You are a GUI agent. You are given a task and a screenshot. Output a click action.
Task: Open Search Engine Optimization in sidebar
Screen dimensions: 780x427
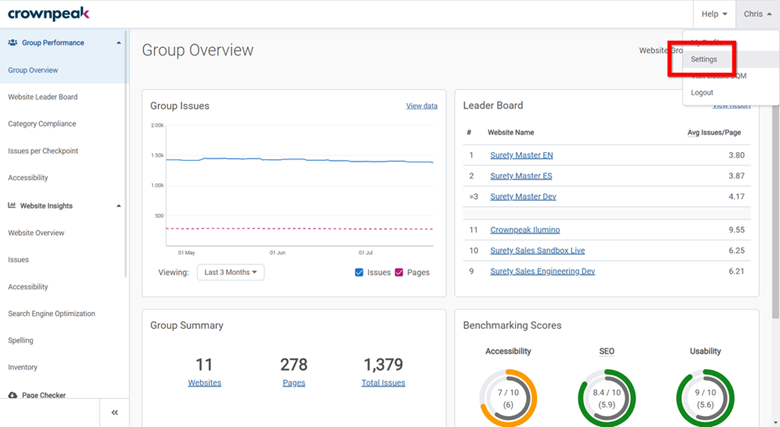click(51, 314)
